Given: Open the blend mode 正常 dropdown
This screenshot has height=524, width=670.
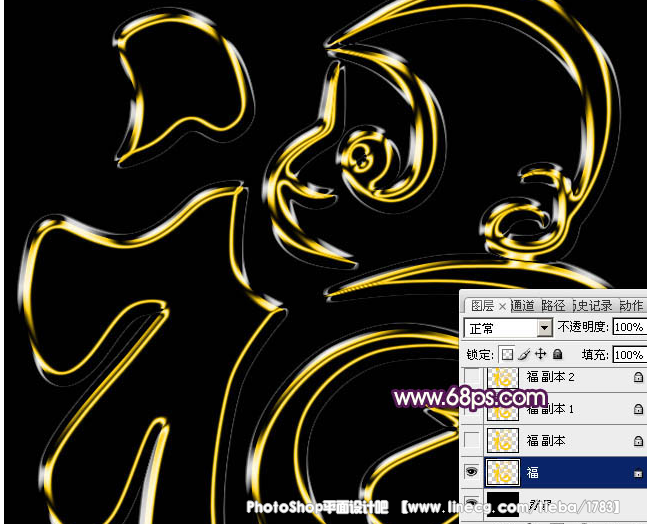Looking at the screenshot, I should click(544, 328).
